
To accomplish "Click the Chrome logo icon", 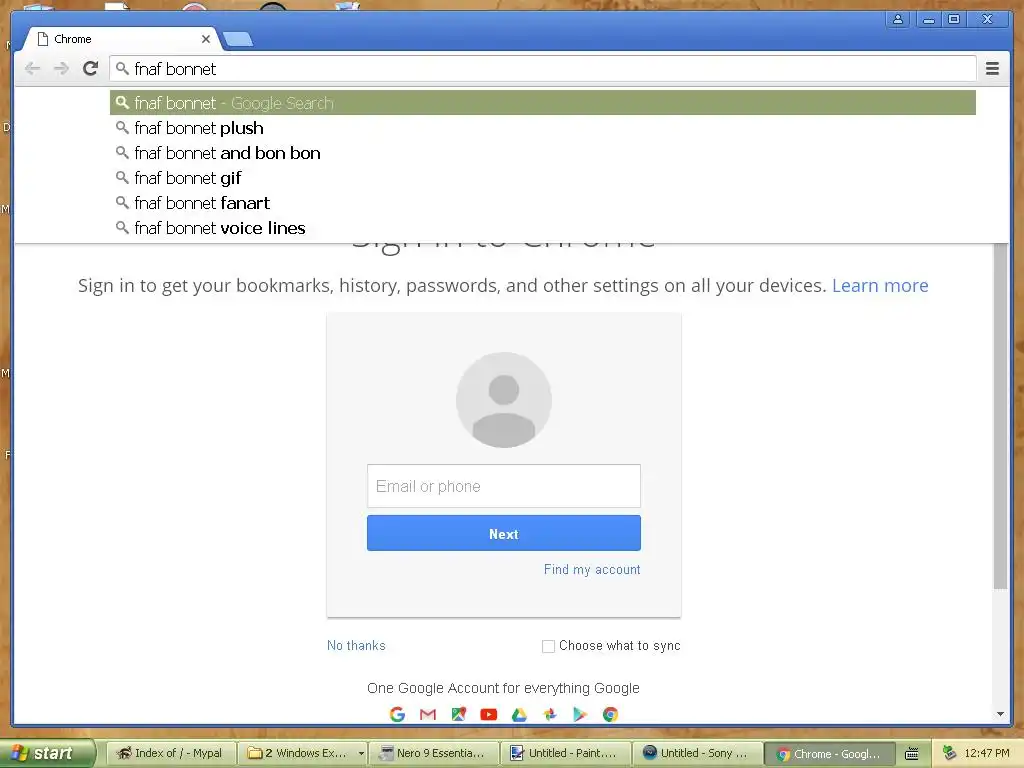I will tap(611, 714).
